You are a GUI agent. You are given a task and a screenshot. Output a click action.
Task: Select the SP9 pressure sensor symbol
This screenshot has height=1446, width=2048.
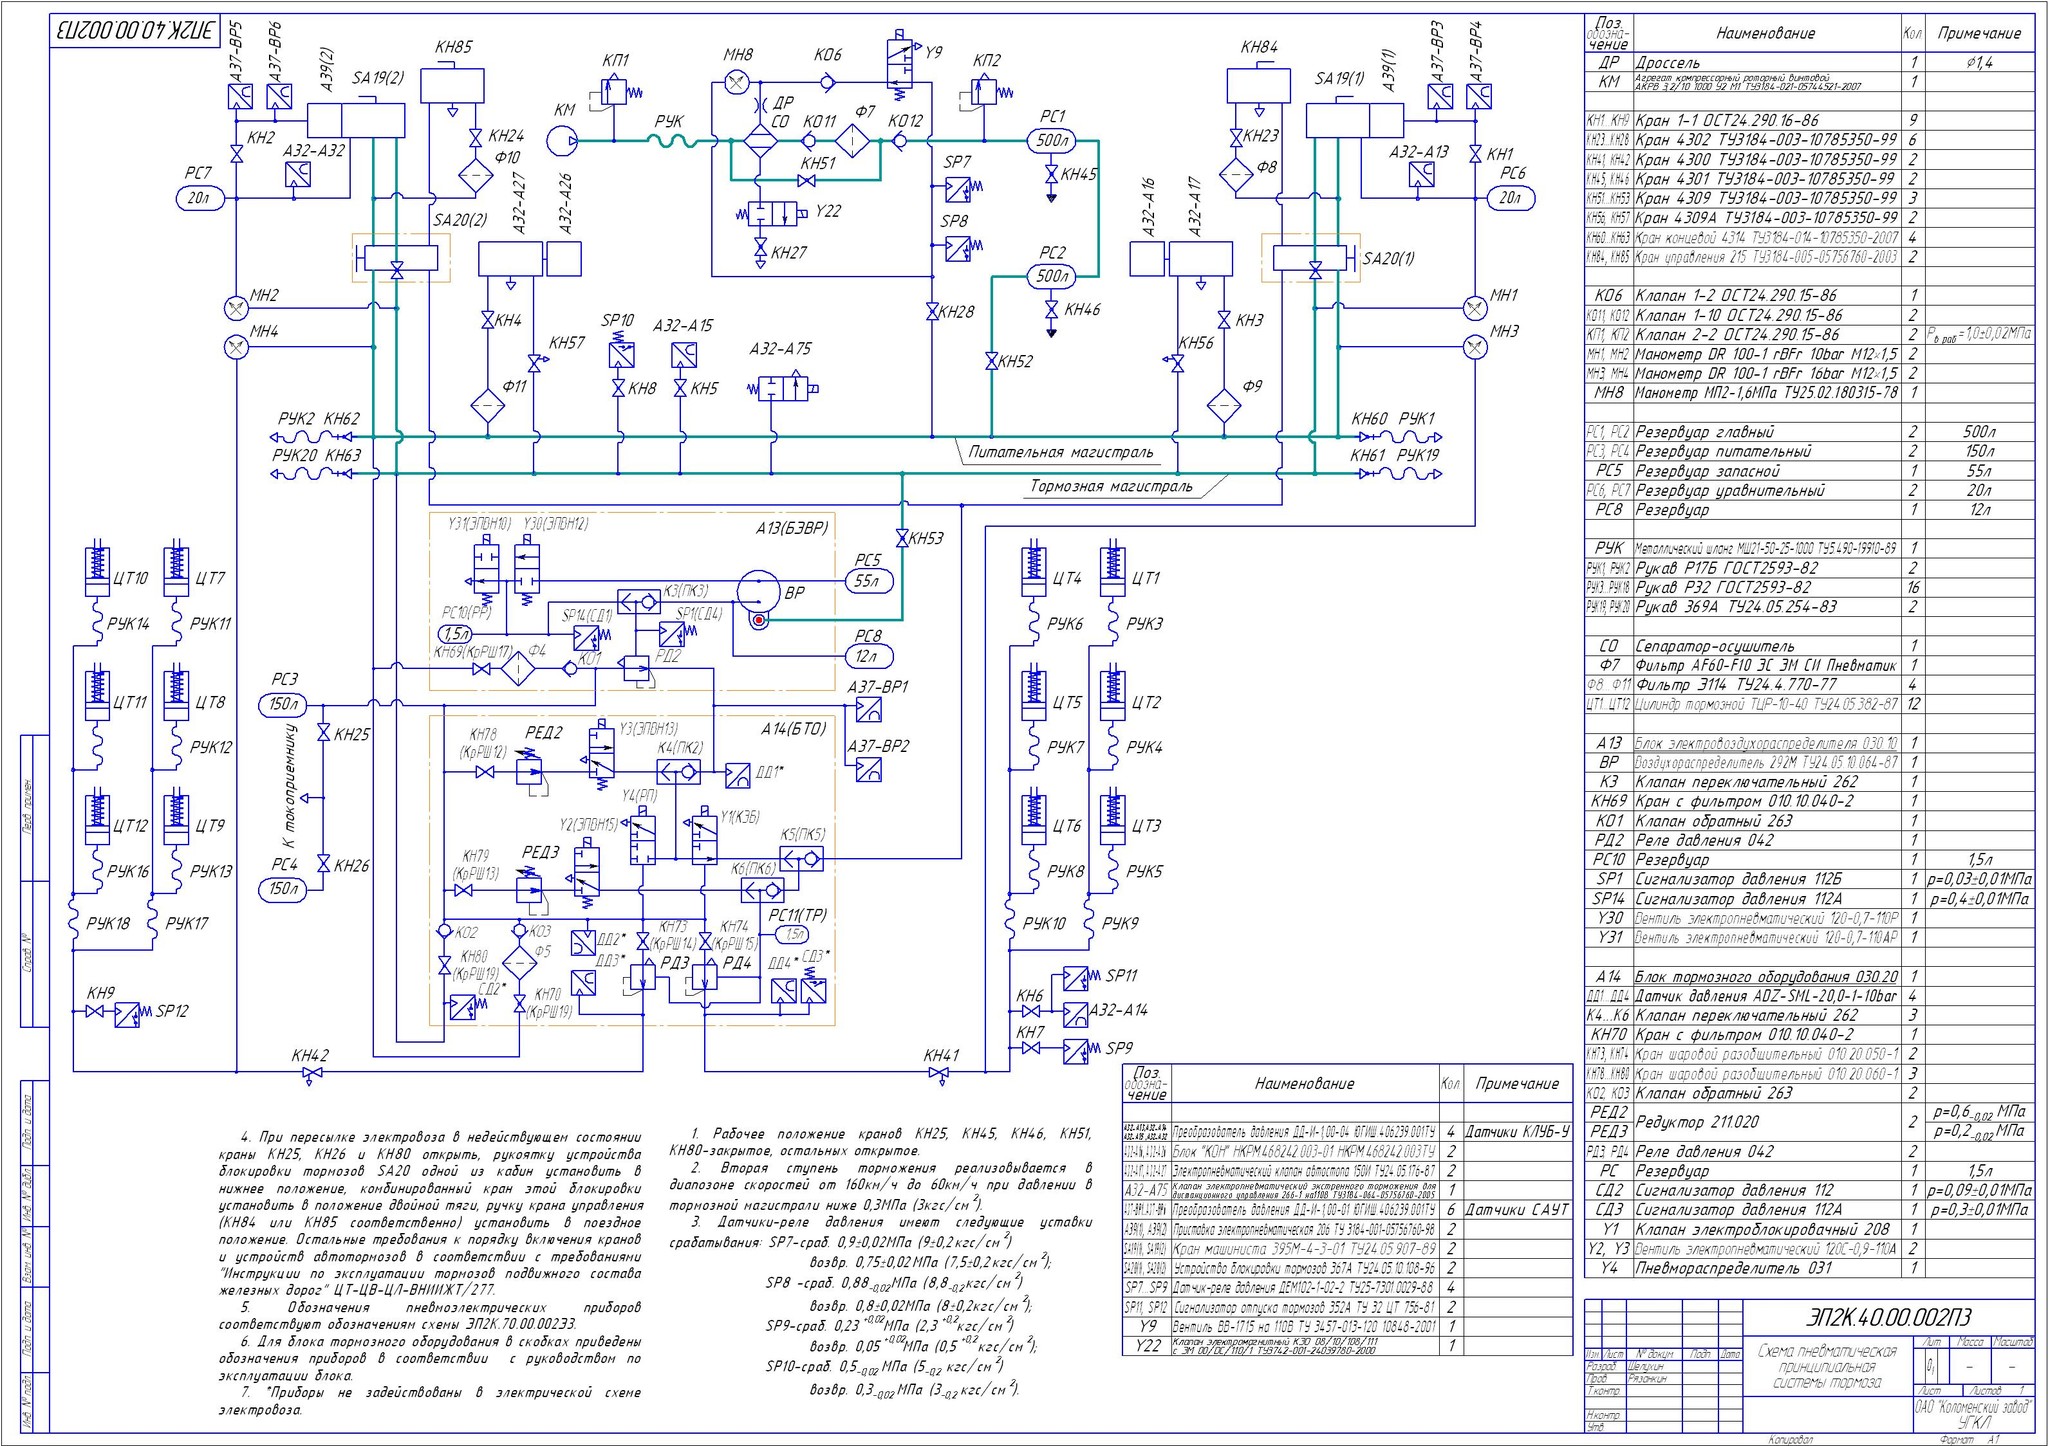(x=1078, y=1051)
